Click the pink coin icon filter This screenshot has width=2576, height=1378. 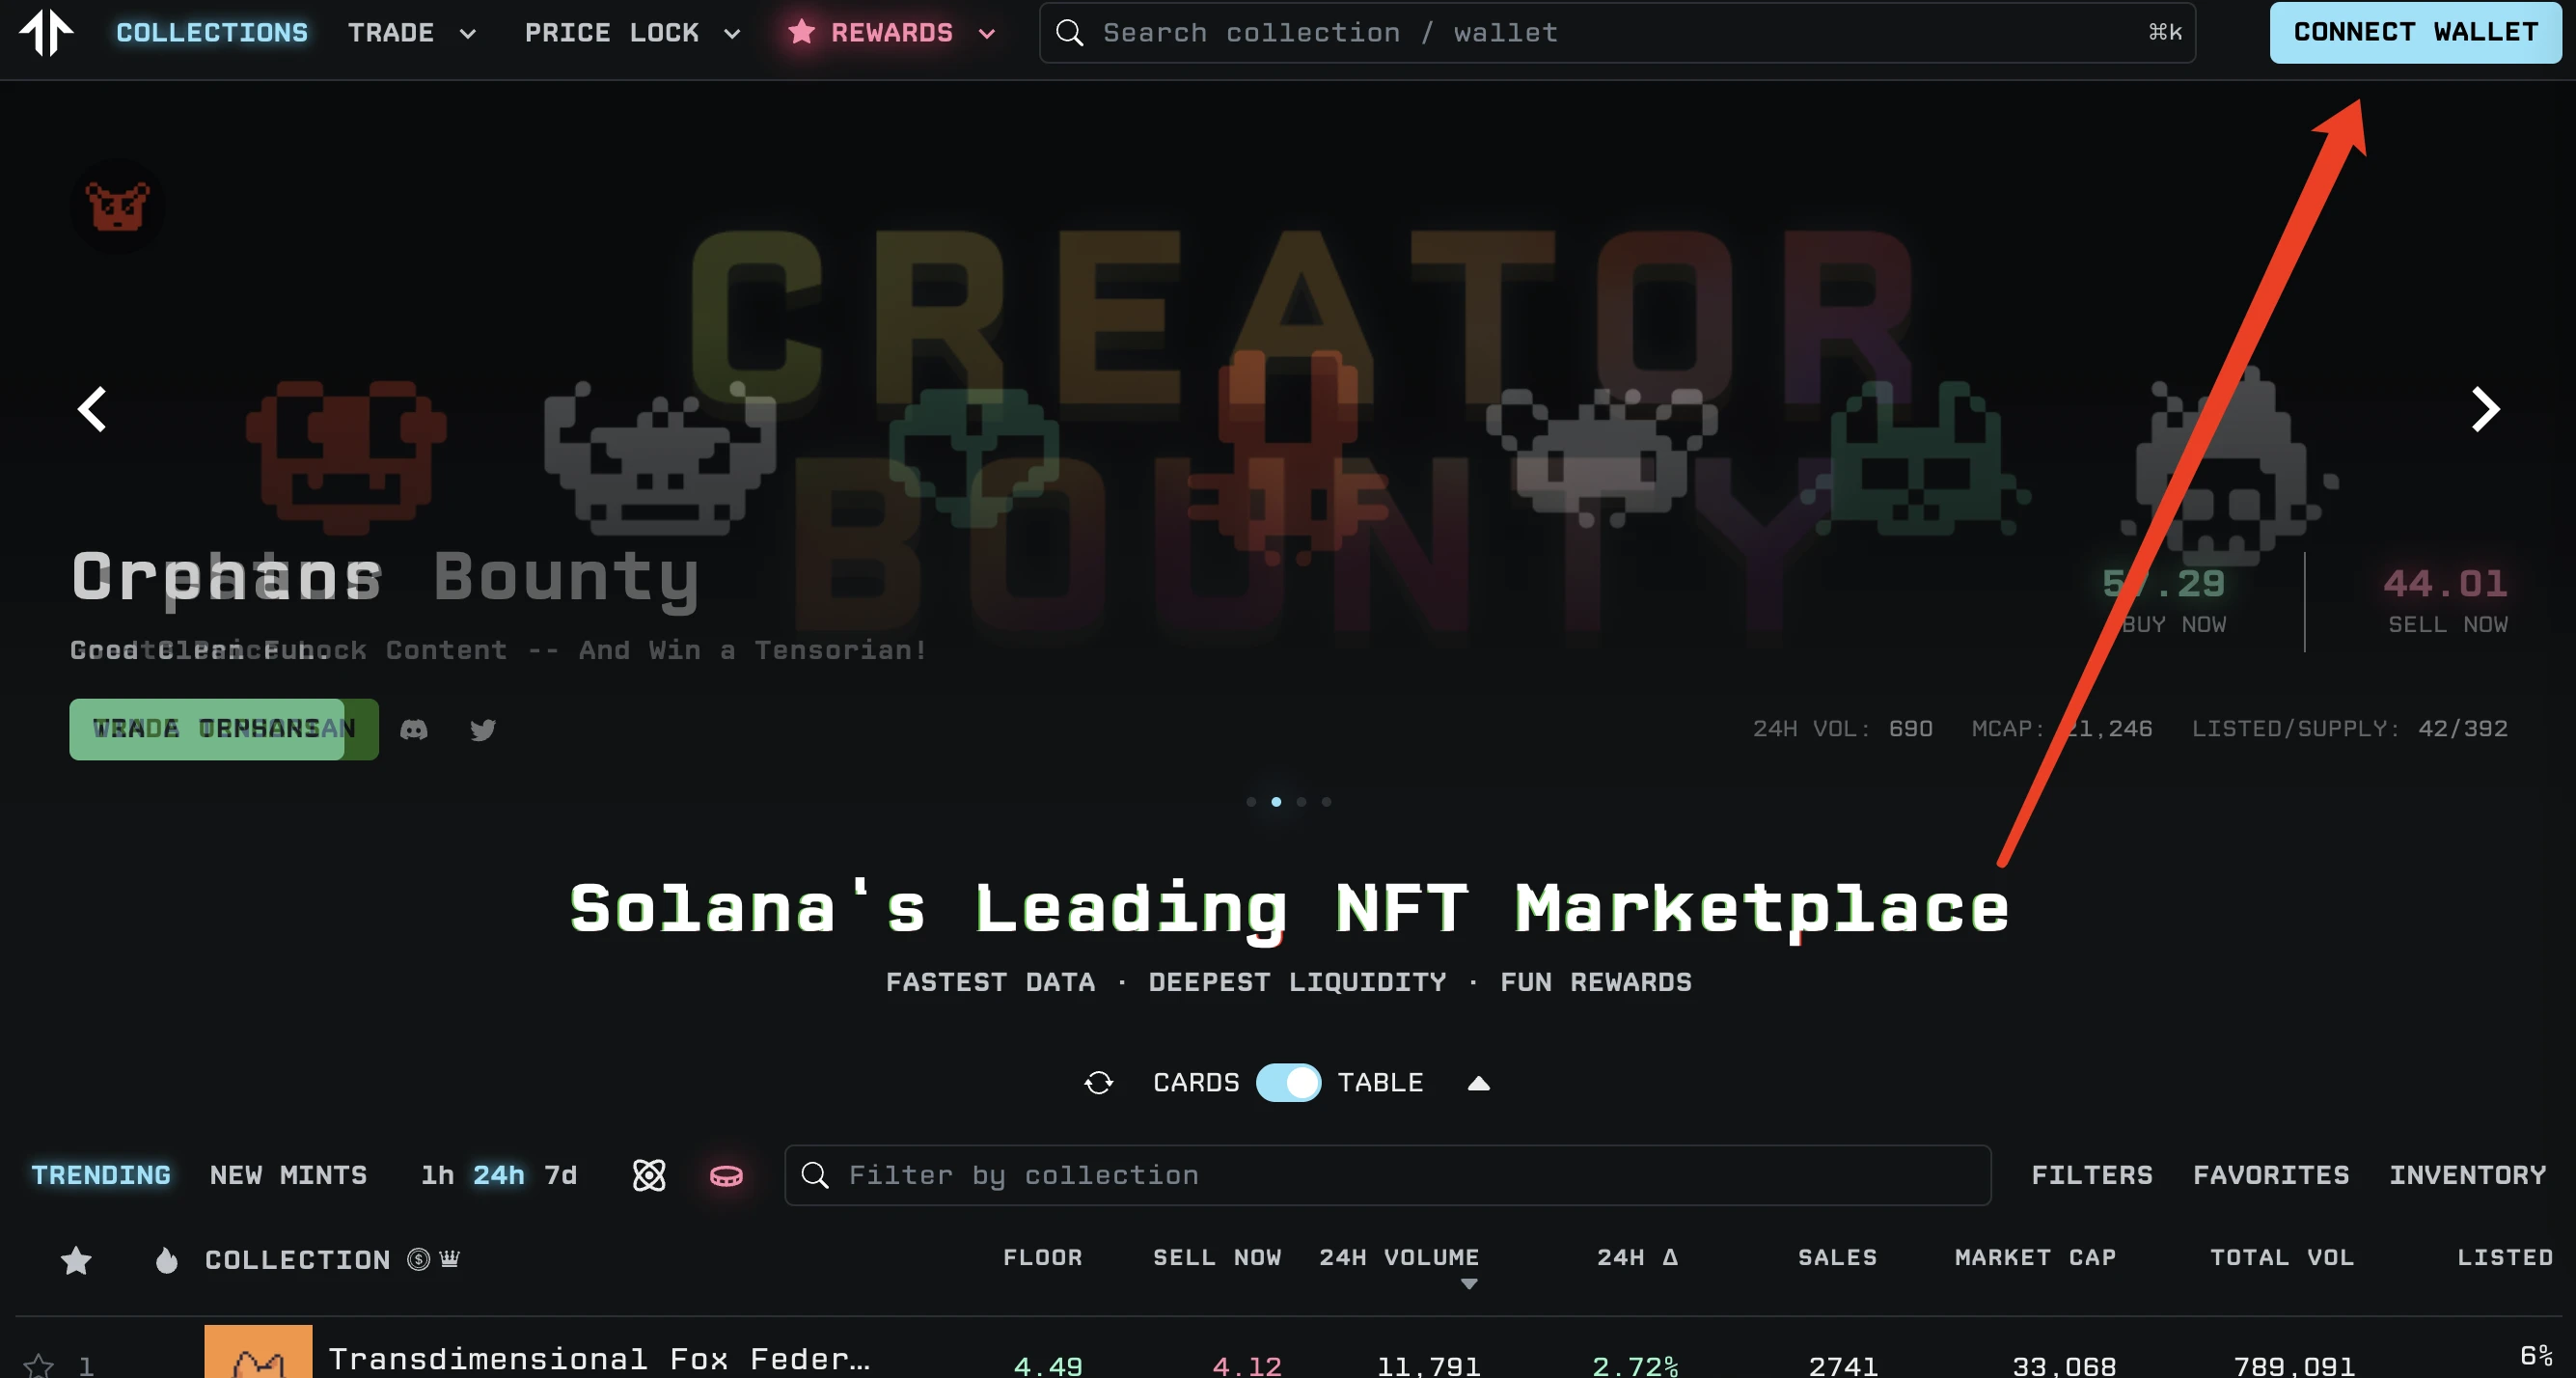pyautogui.click(x=726, y=1176)
